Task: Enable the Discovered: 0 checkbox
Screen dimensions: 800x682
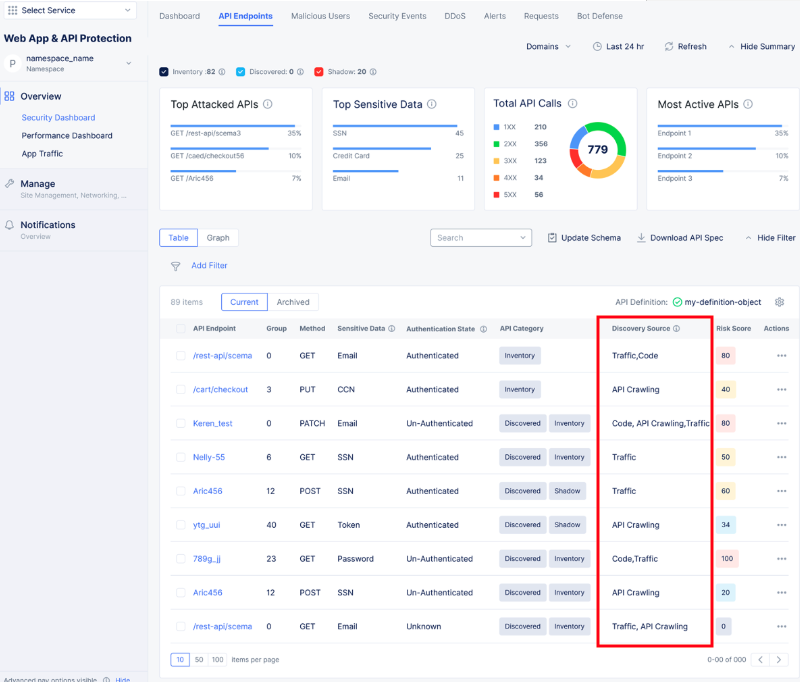Action: [239, 71]
